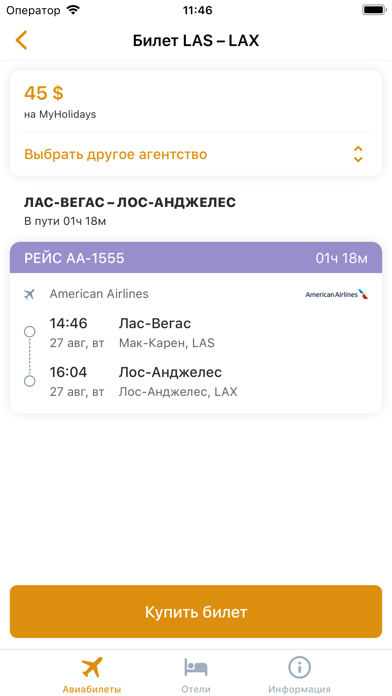
Task: Expand agency list with up-down chevrons
Action: [x=358, y=154]
